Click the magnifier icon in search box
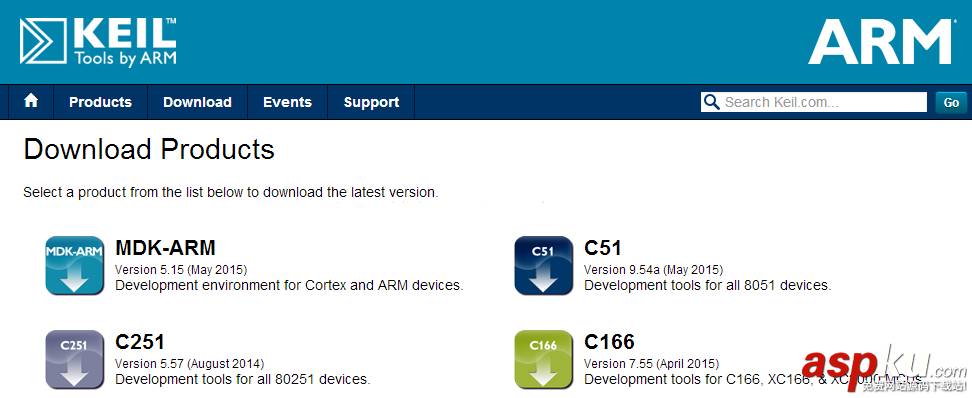The width and height of the screenshot is (972, 398). tap(712, 102)
